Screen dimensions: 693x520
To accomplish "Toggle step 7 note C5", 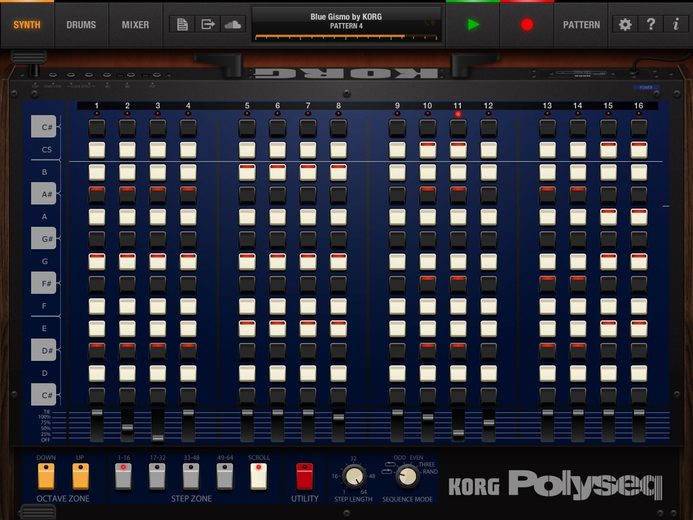I will (x=308, y=150).
